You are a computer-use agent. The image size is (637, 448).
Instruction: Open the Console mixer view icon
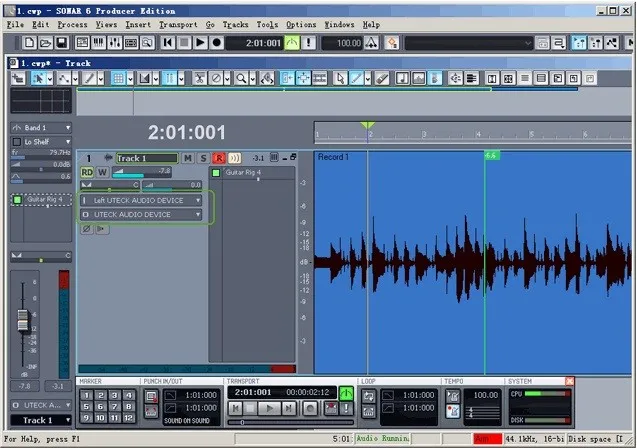[x=115, y=43]
